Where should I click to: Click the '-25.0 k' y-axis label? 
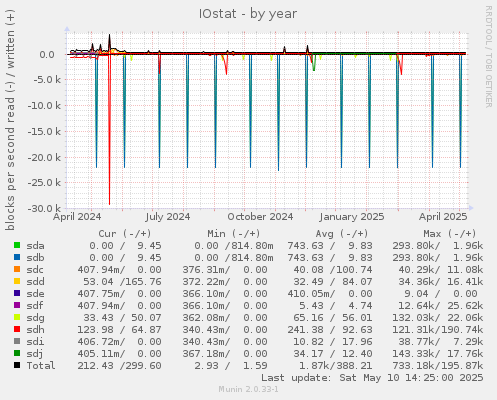pyautogui.click(x=44, y=183)
